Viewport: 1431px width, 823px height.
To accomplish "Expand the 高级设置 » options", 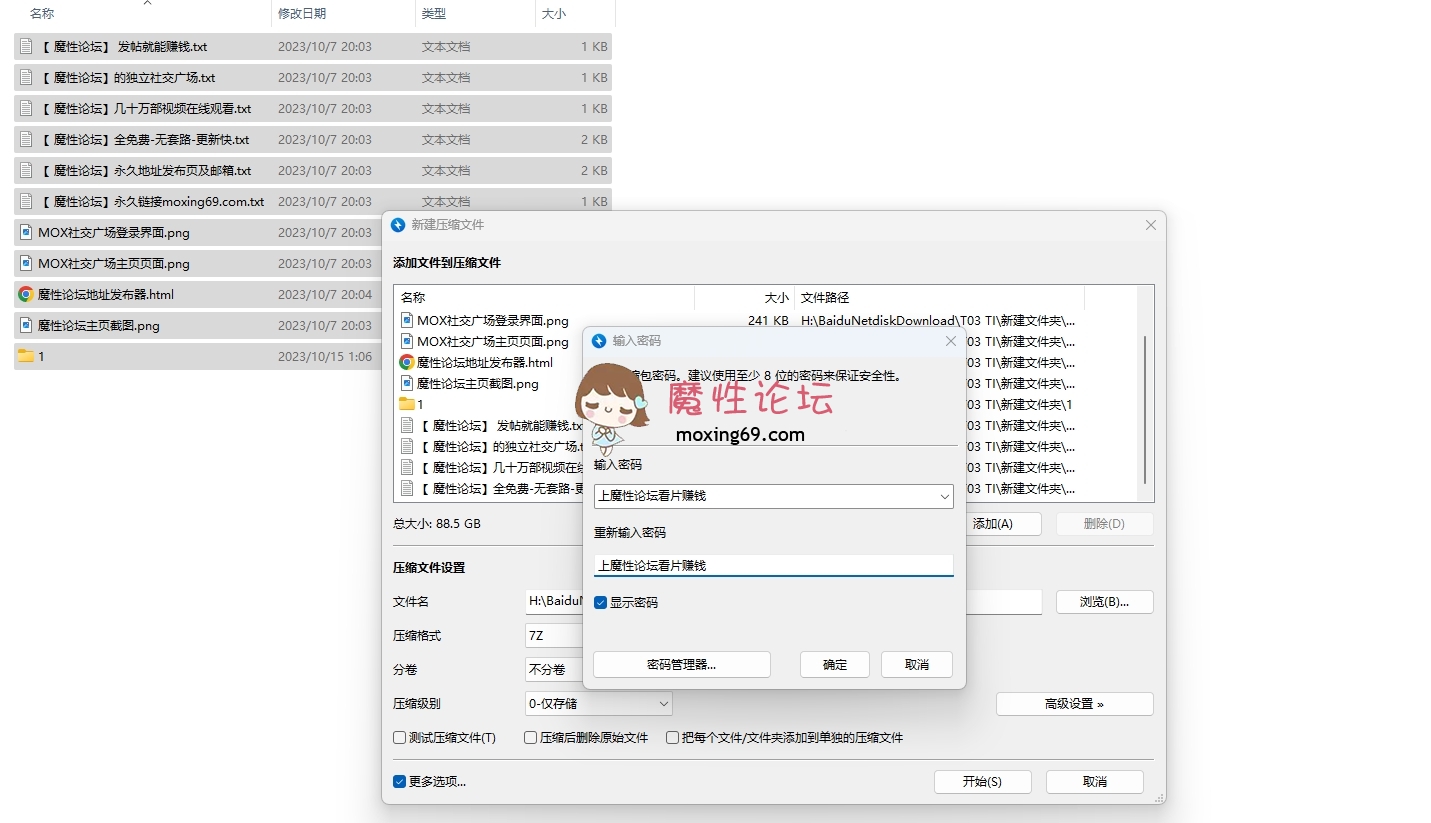I will pos(1074,704).
